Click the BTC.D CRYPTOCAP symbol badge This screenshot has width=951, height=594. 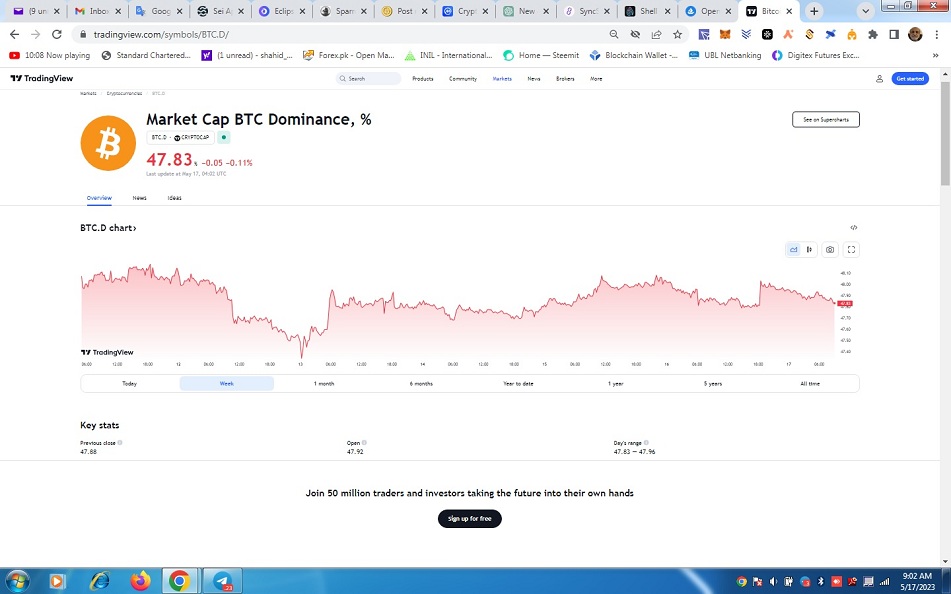coord(180,138)
